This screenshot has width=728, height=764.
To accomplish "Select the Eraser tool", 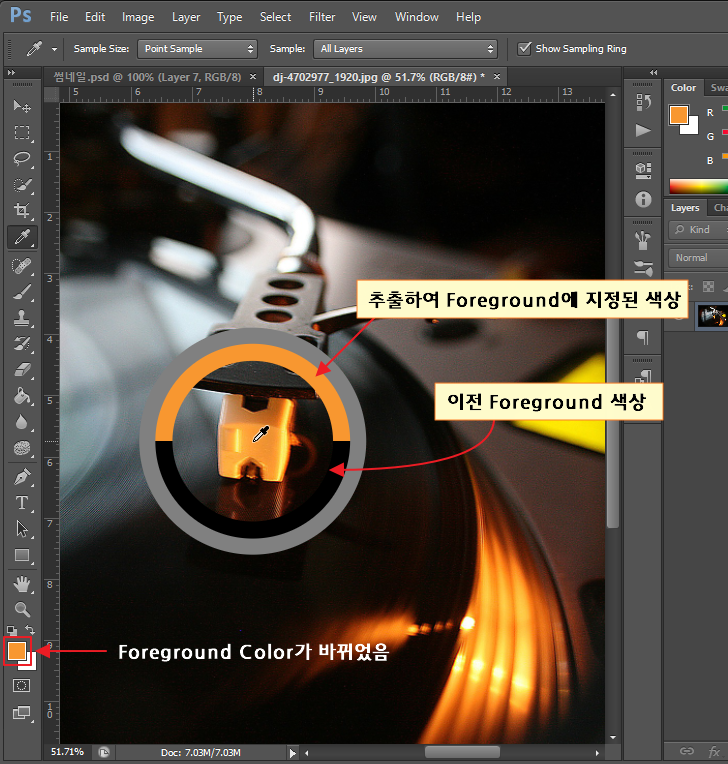I will pyautogui.click(x=21, y=370).
